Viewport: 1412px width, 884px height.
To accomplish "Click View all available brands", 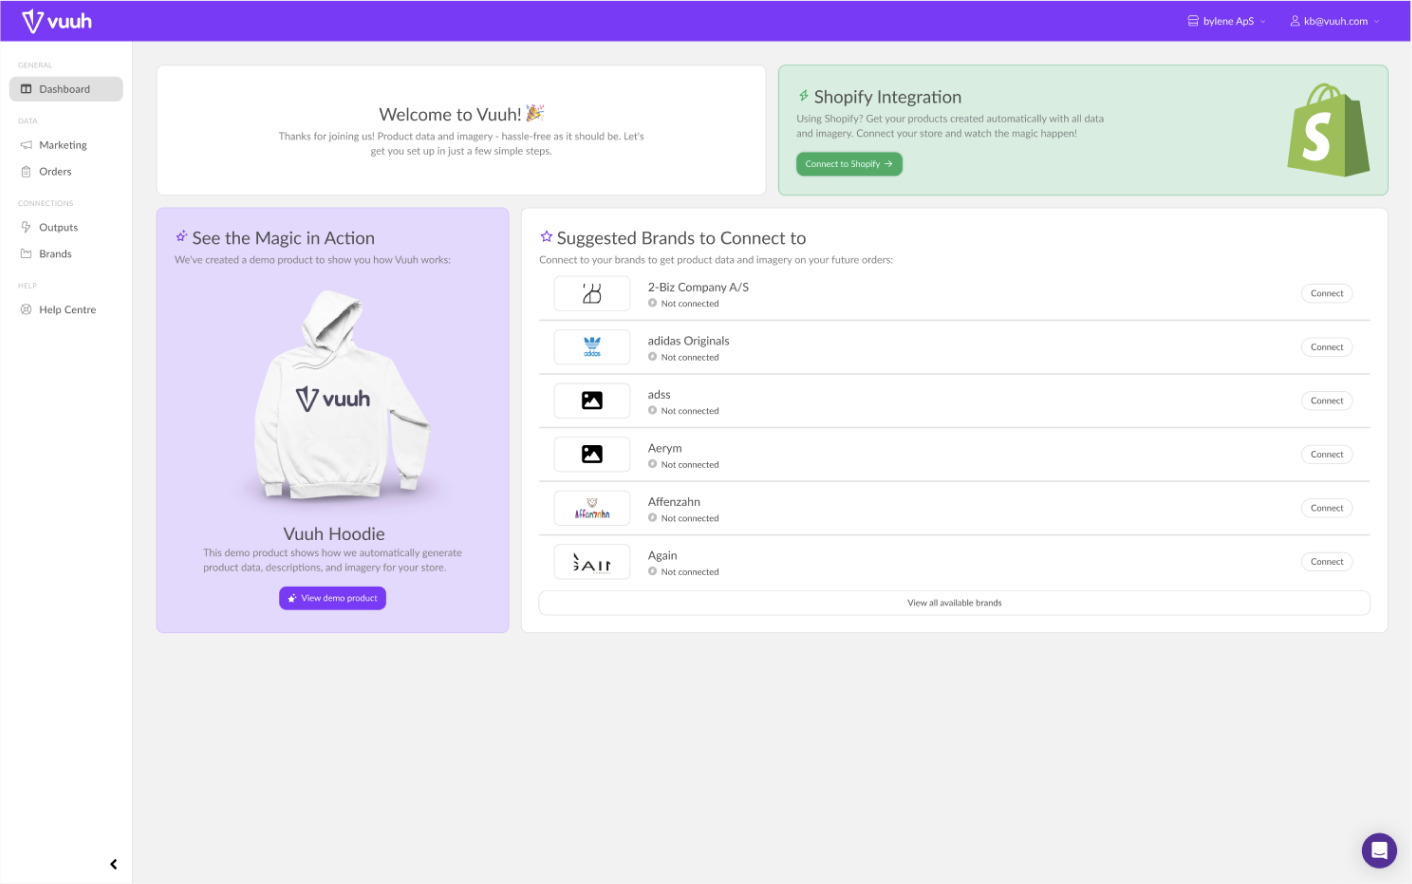I will (x=954, y=603).
